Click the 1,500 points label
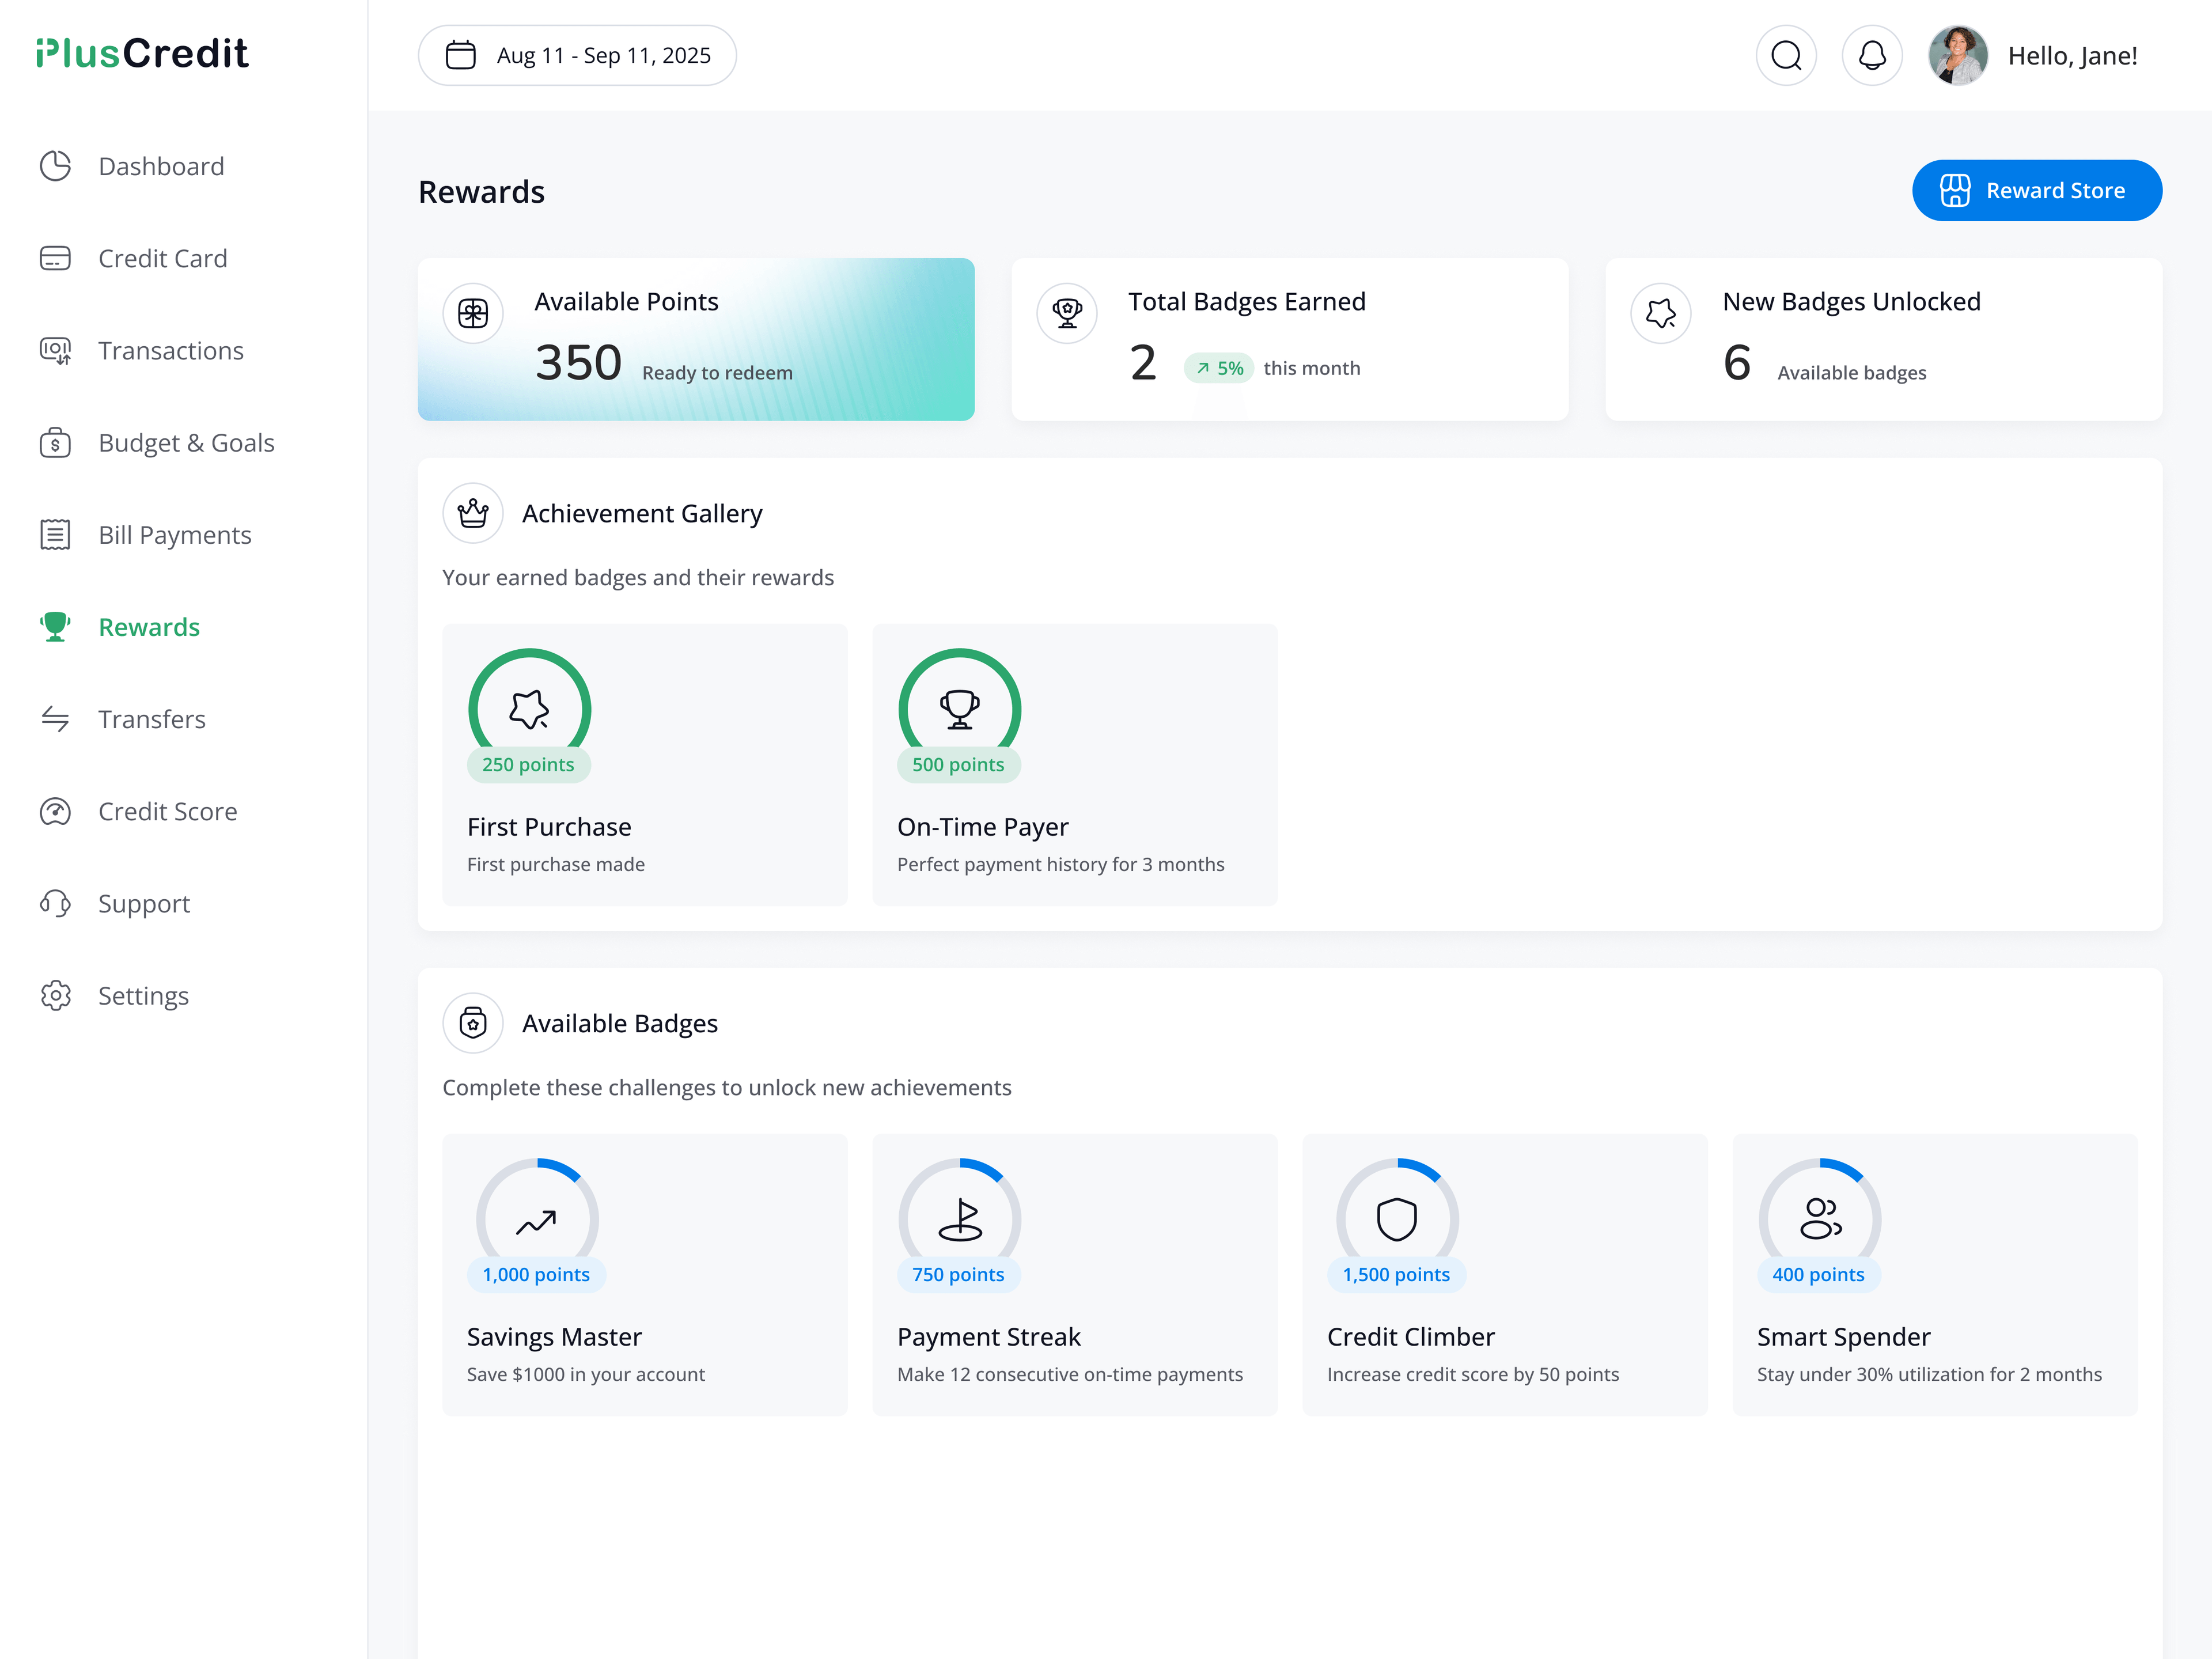The height and width of the screenshot is (1659, 2212). pos(1396,1275)
